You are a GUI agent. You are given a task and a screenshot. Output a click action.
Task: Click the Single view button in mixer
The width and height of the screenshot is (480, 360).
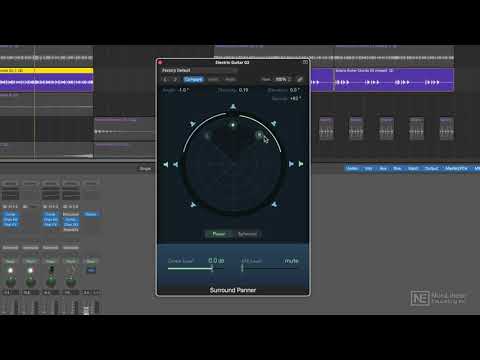[145, 169]
